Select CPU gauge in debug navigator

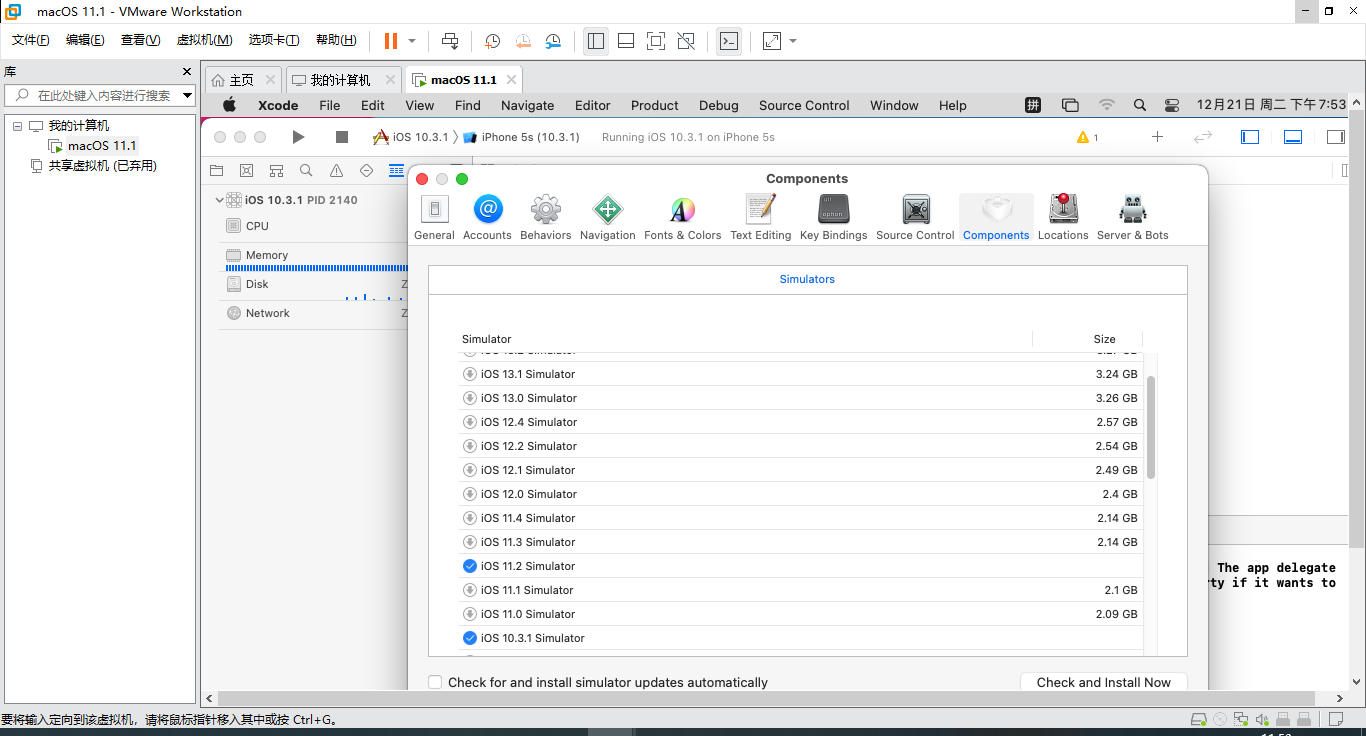pyautogui.click(x=312, y=226)
